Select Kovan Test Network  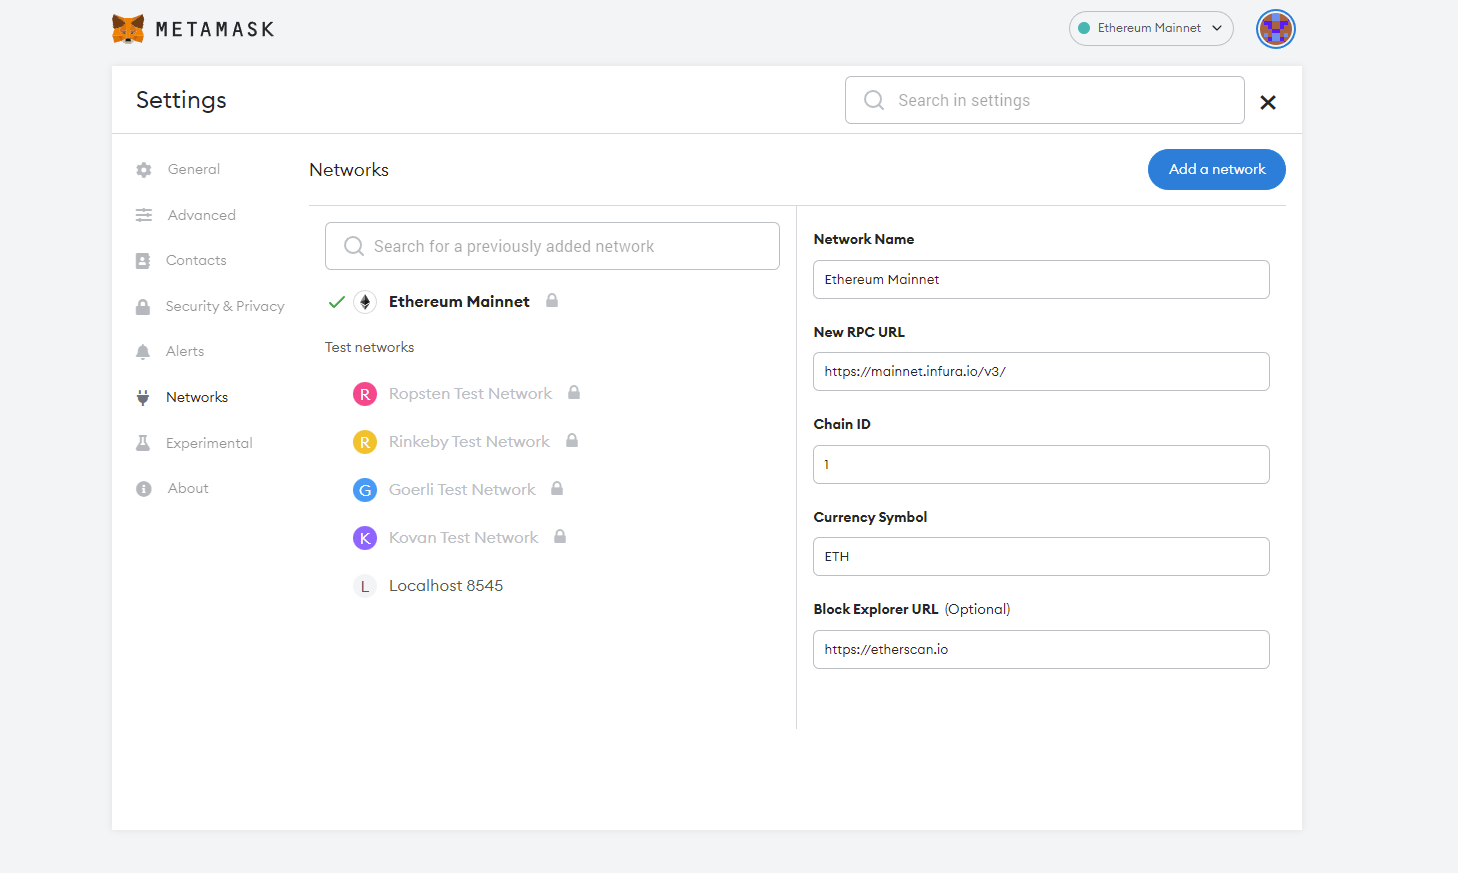pos(463,538)
